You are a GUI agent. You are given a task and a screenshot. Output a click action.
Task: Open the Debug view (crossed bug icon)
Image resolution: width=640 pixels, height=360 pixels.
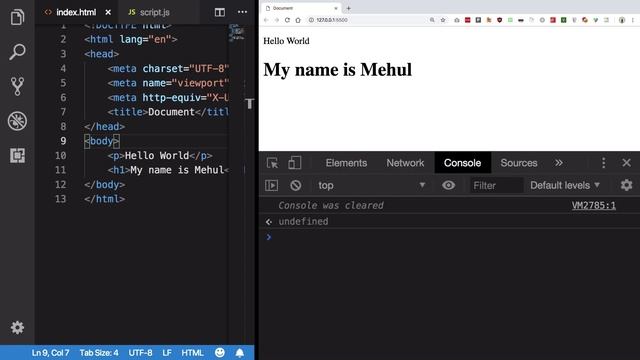point(17,121)
